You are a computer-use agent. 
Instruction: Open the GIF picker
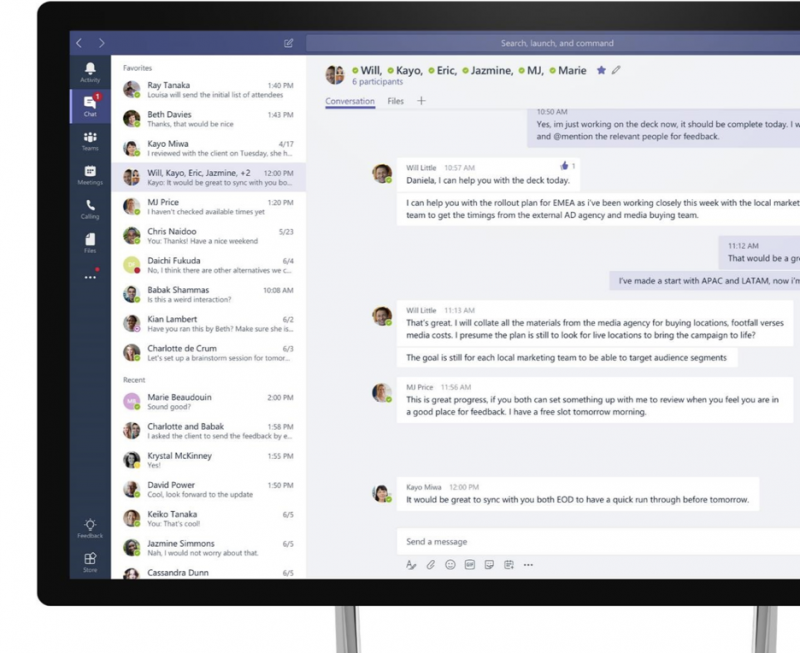click(470, 565)
